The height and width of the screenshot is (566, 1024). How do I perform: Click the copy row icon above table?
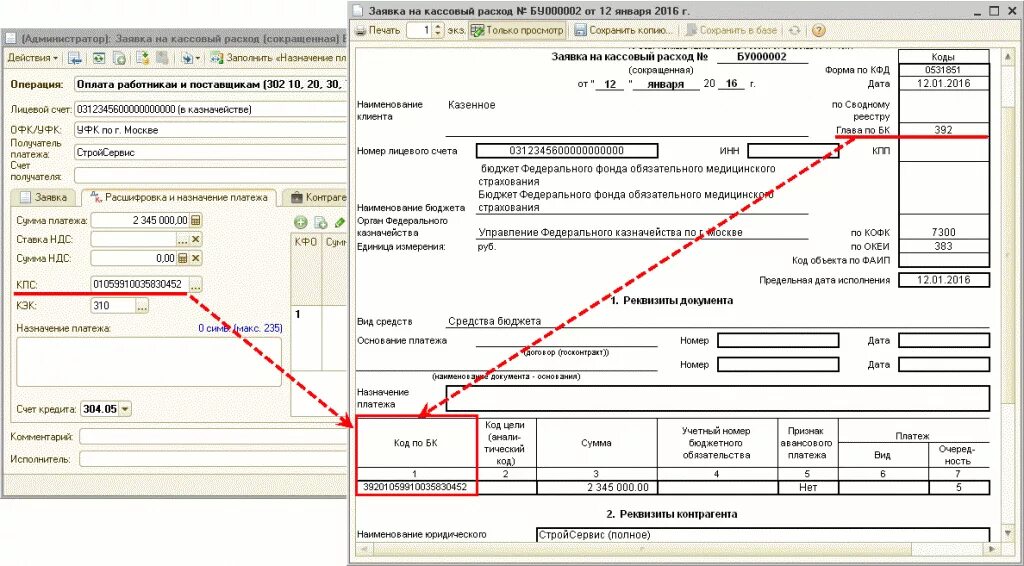pyautogui.click(x=321, y=223)
